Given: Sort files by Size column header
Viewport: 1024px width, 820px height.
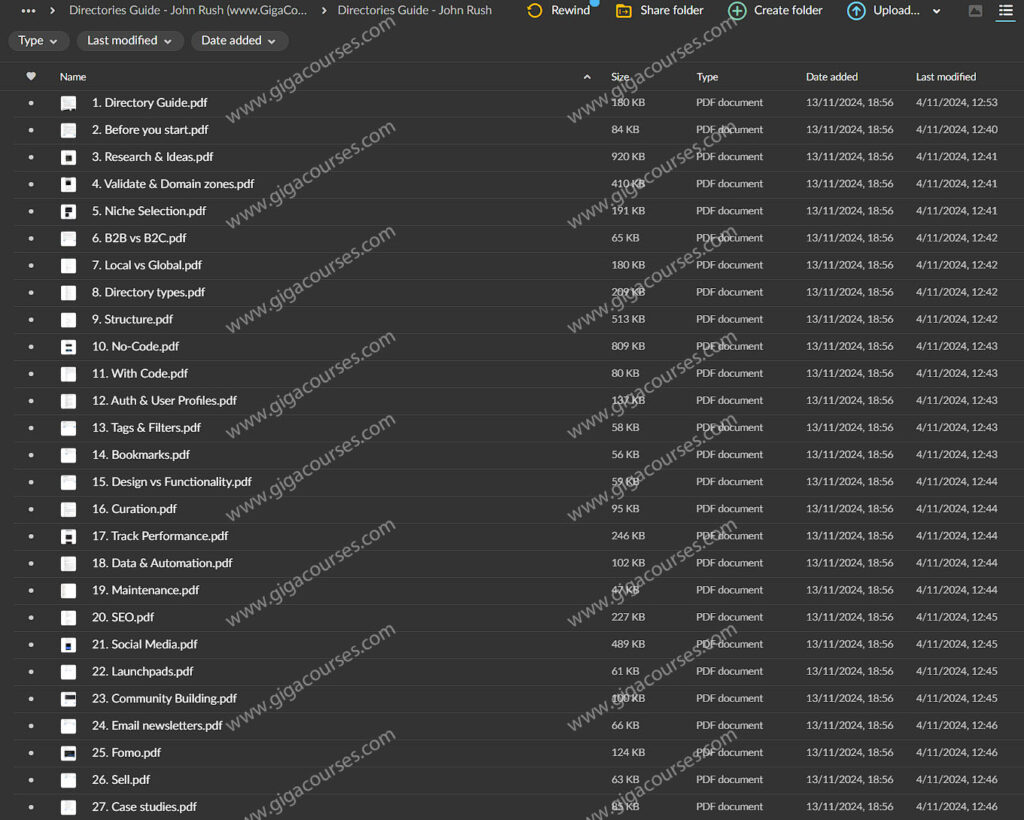Looking at the screenshot, I should pos(620,77).
